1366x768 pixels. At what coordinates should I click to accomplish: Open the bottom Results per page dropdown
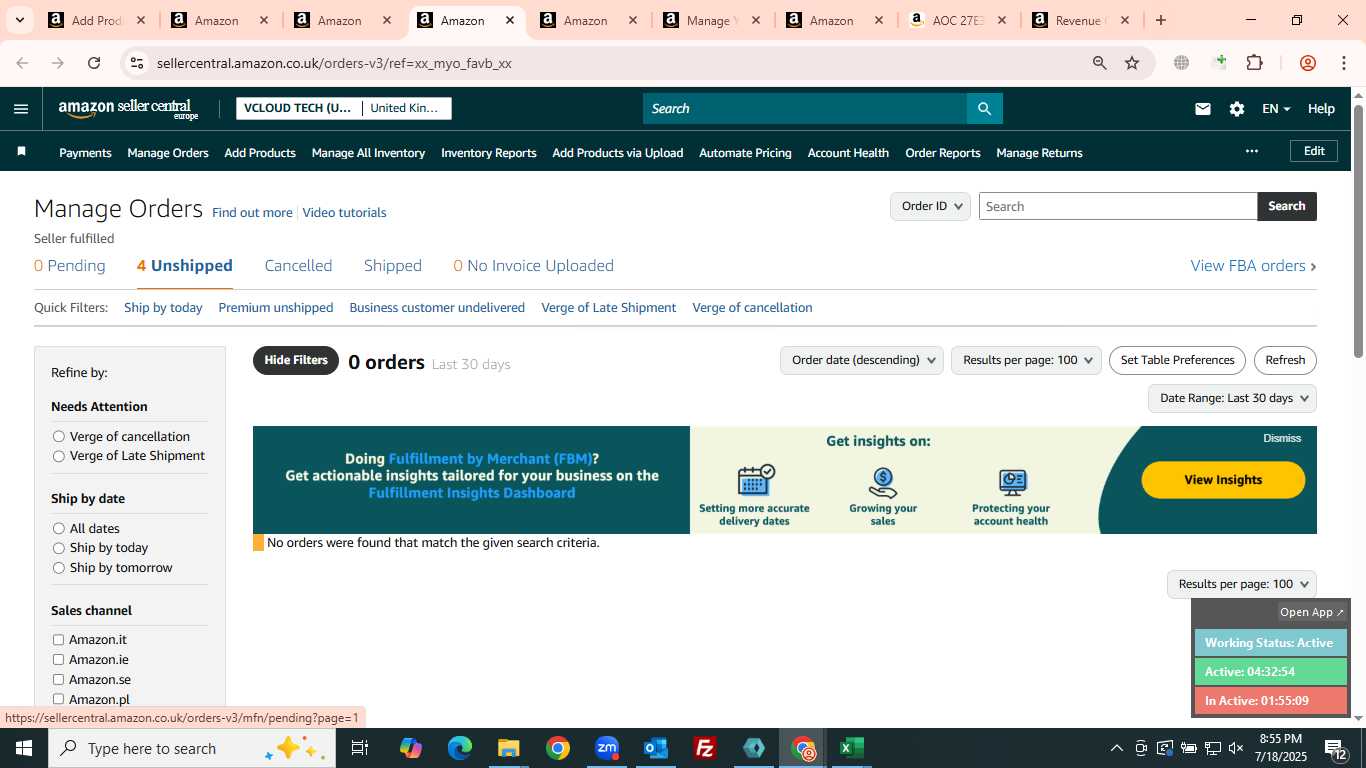1241,584
